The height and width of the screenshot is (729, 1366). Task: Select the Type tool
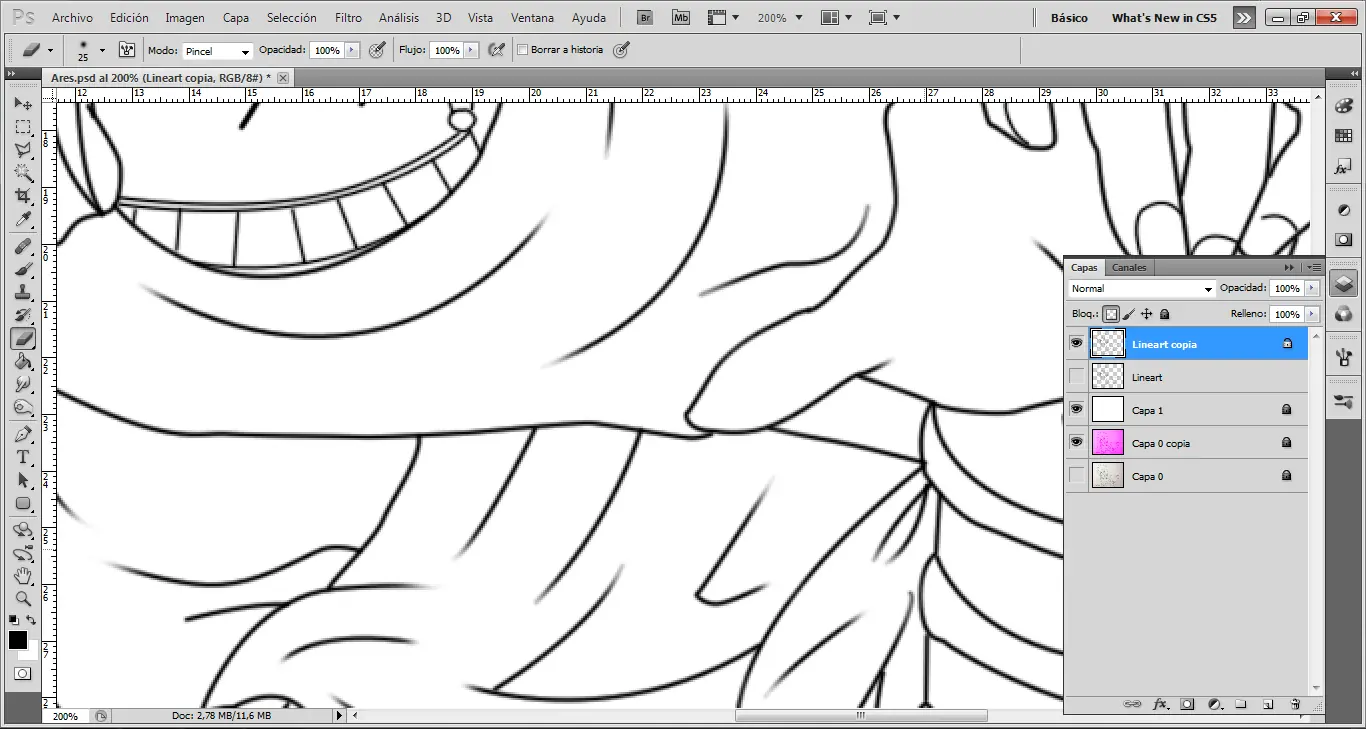23,457
